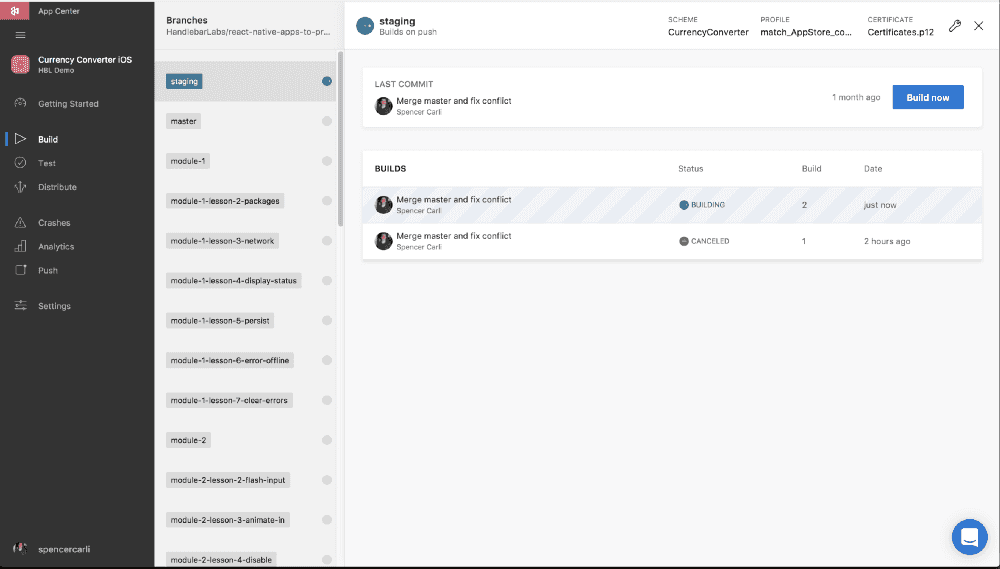The width and height of the screenshot is (1000, 569).
Task: Click the last commit author avatar
Action: click(383, 106)
